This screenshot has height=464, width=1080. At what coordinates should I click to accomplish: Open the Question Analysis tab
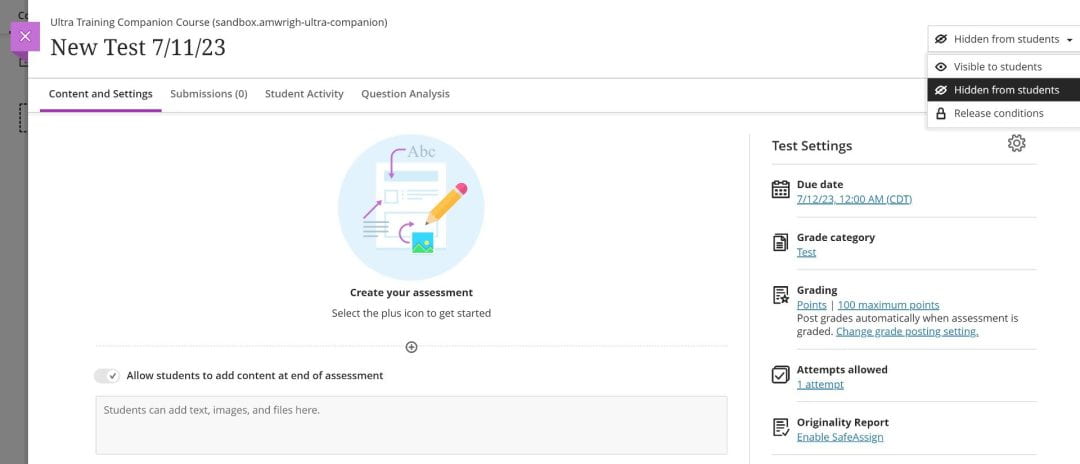pyautogui.click(x=405, y=94)
